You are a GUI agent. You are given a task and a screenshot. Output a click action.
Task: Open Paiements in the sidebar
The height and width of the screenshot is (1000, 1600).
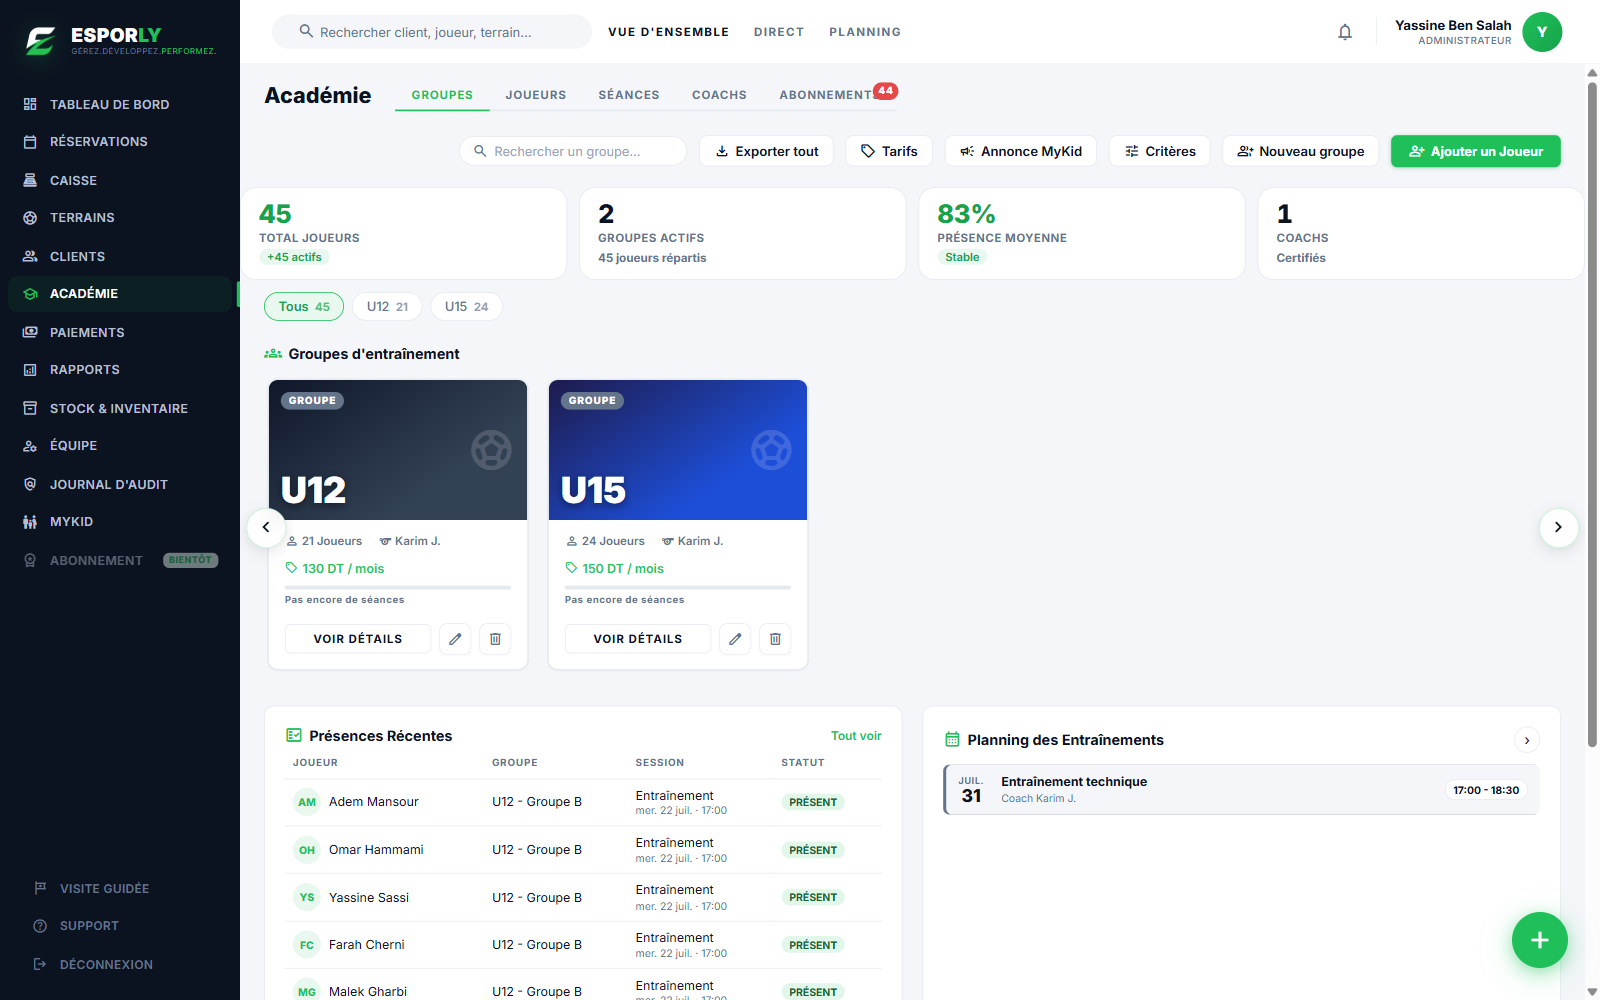click(x=120, y=332)
